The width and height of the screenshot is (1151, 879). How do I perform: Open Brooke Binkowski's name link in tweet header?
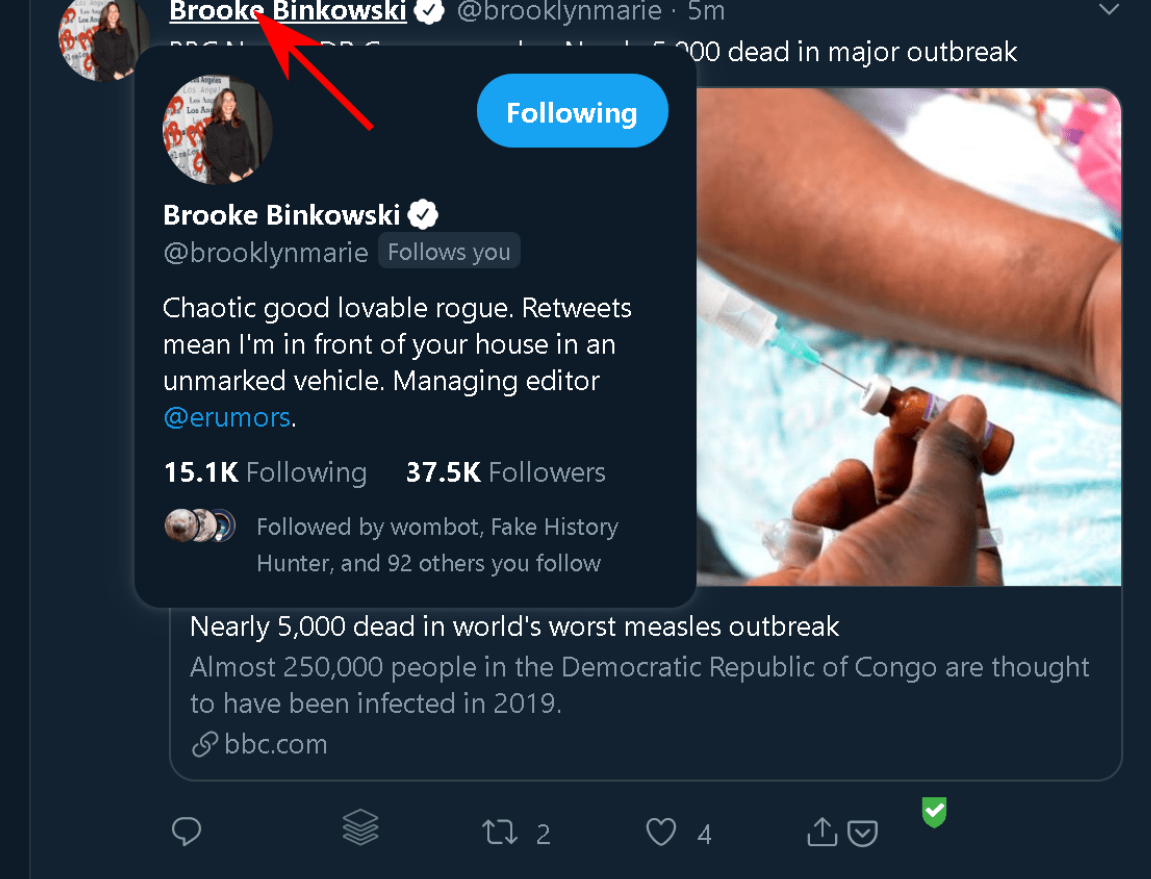click(288, 11)
